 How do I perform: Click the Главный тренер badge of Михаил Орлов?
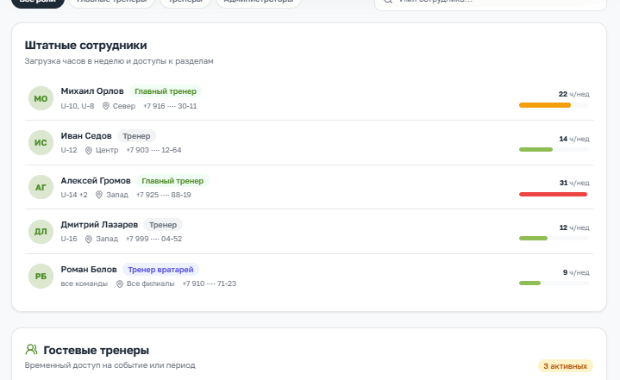(x=165, y=91)
